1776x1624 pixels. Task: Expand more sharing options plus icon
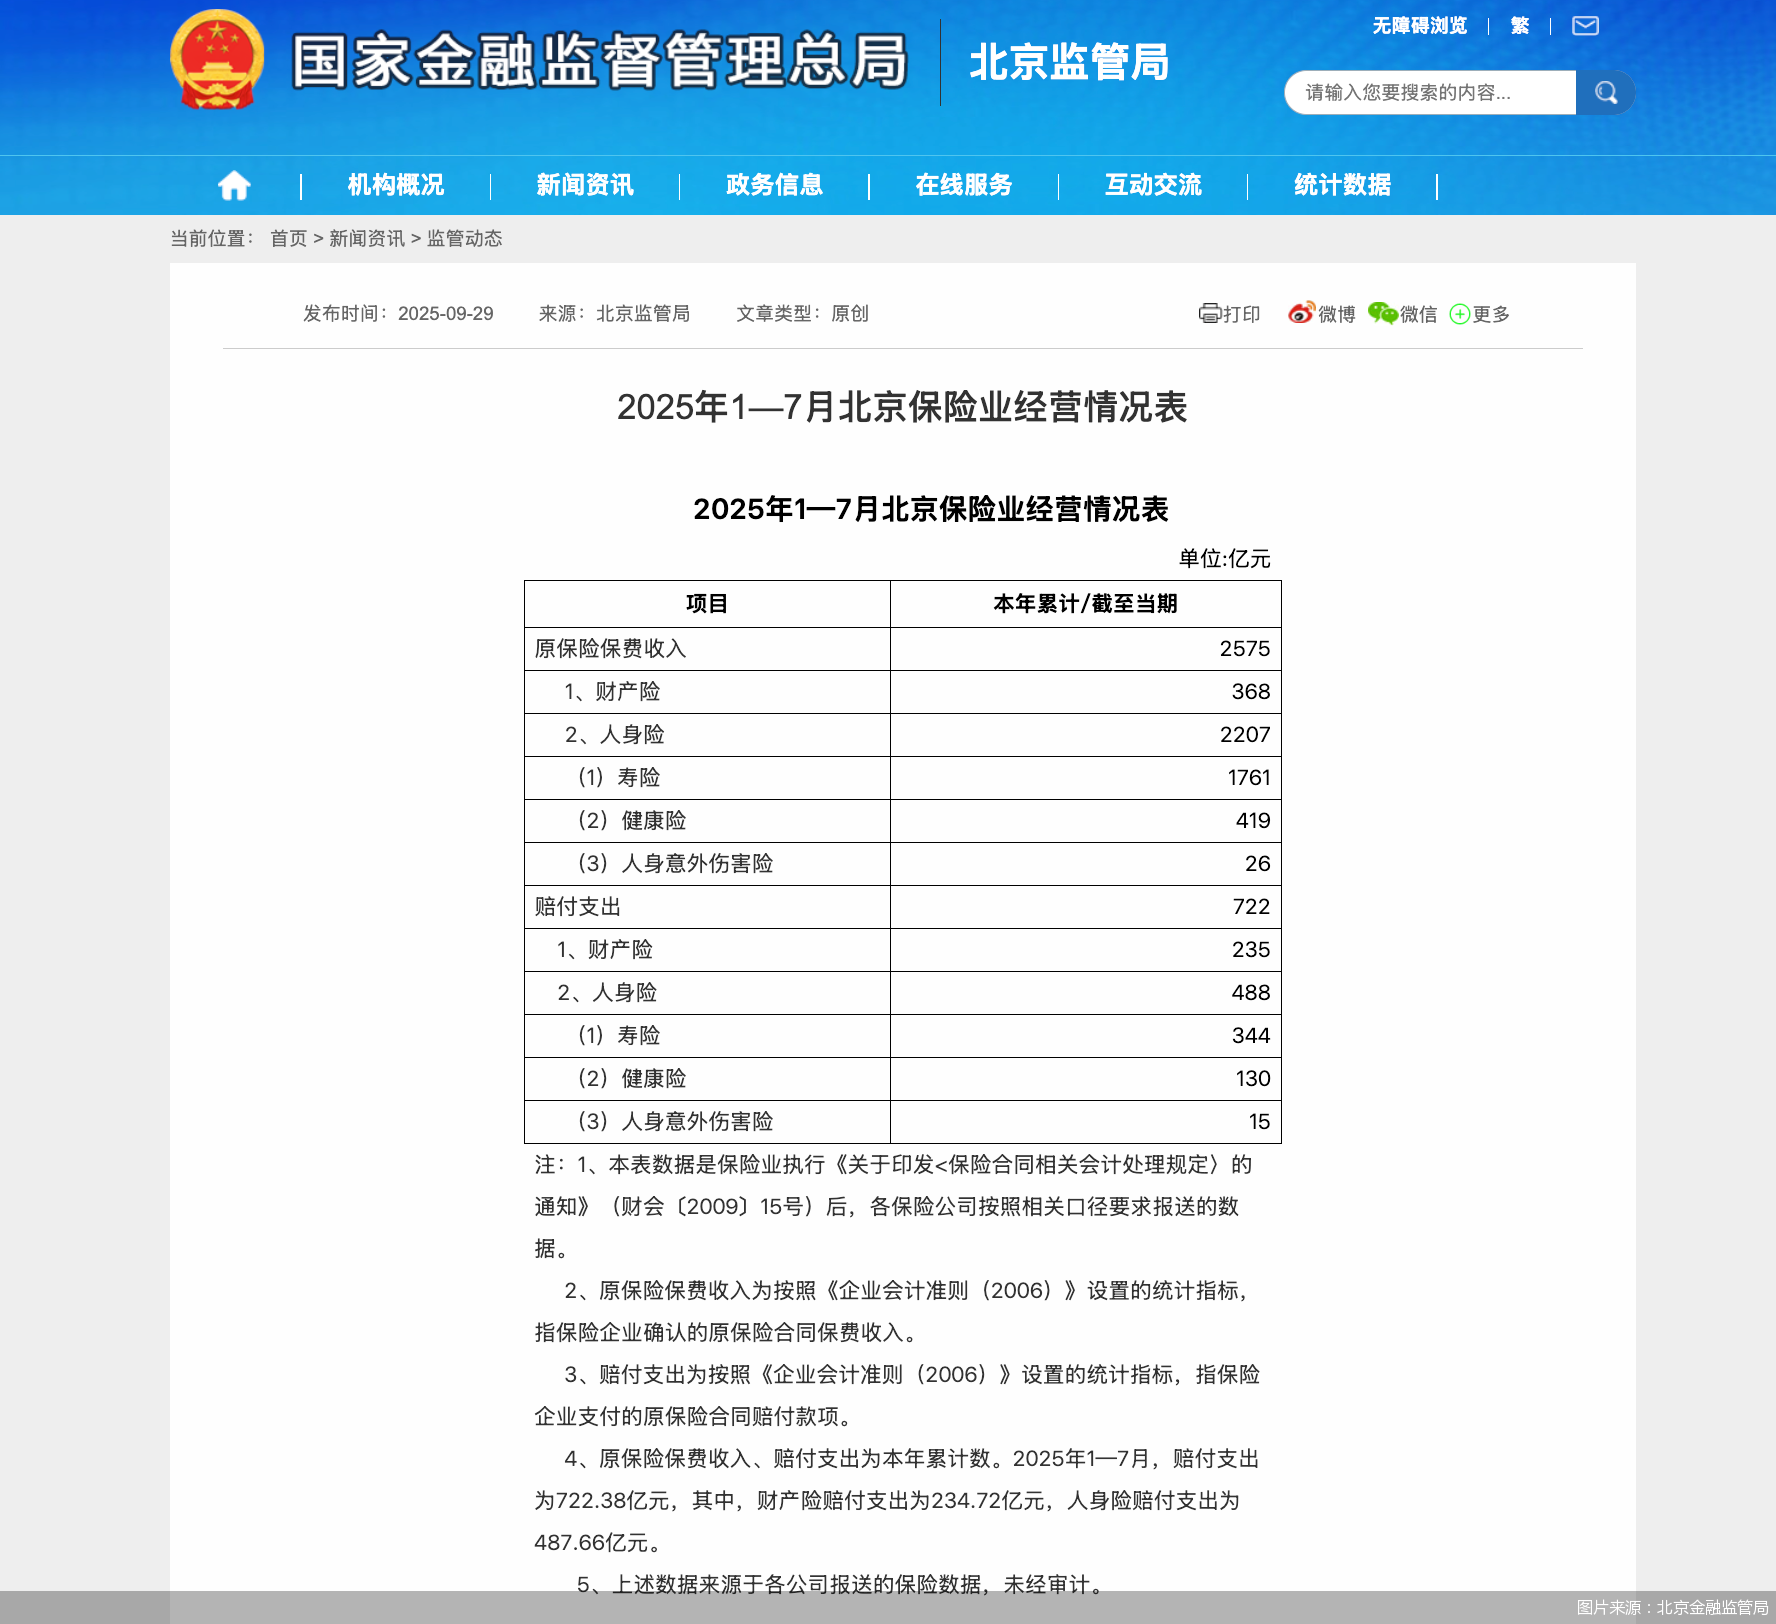tap(1459, 314)
